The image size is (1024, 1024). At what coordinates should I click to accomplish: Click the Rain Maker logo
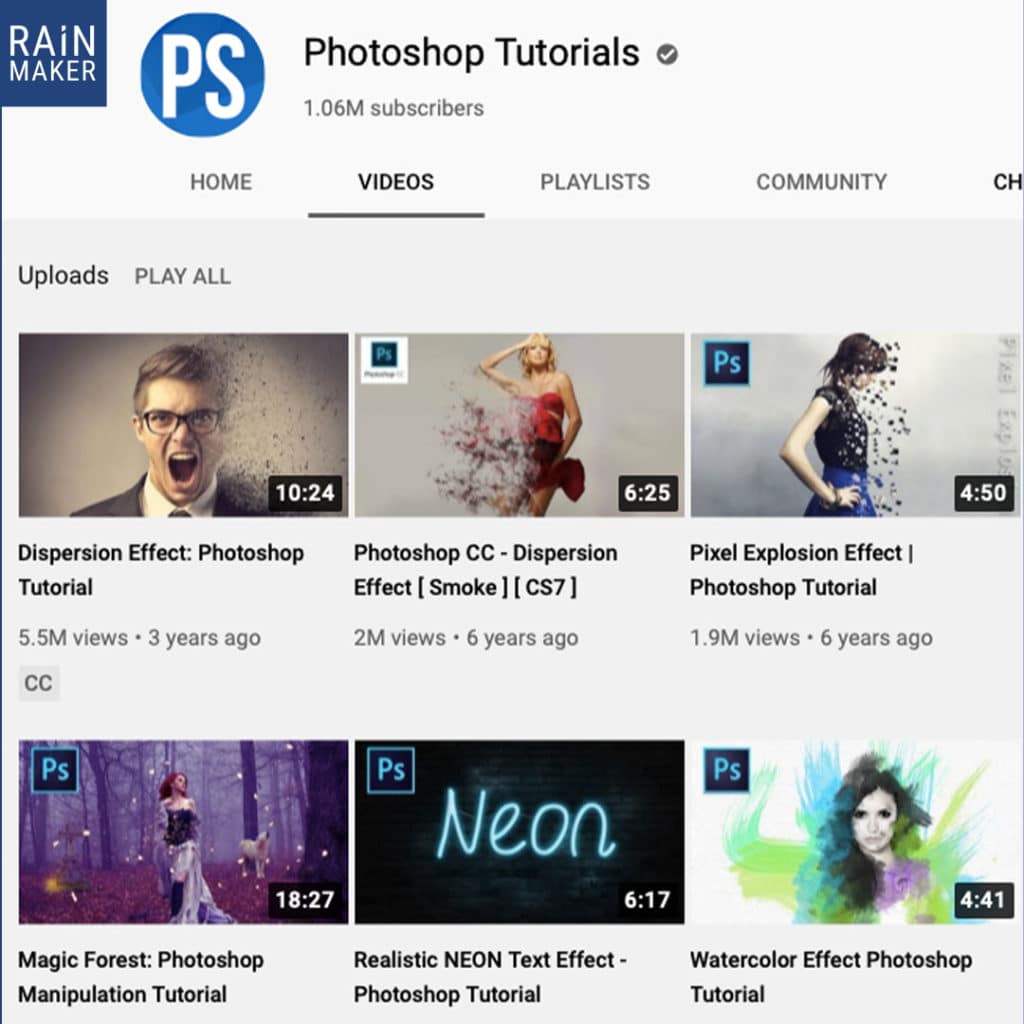click(53, 53)
